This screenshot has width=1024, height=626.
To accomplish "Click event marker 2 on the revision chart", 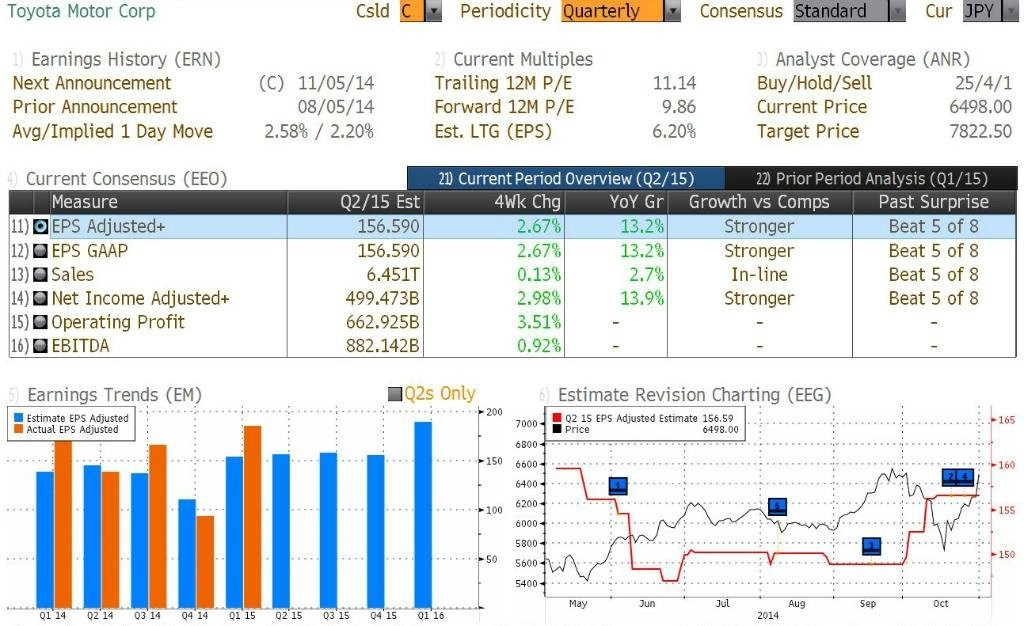I will tap(950, 477).
